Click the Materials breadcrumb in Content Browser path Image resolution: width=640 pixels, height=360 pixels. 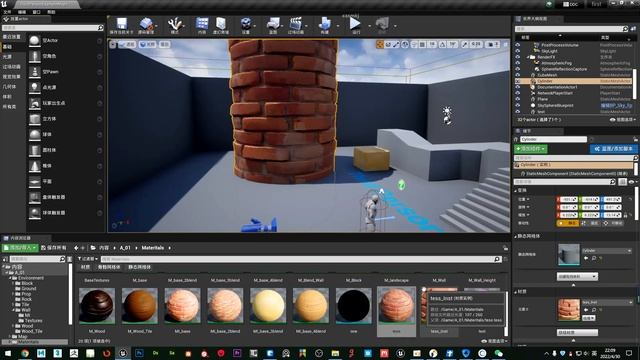click(153, 248)
